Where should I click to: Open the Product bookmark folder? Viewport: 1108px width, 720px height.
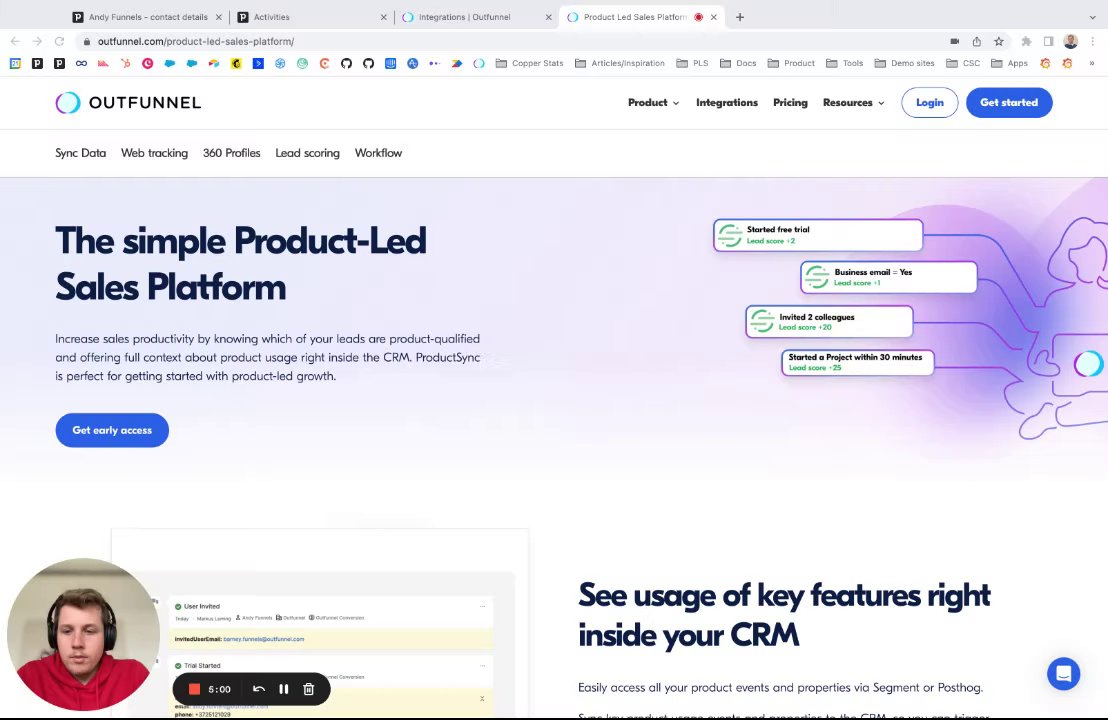click(791, 63)
